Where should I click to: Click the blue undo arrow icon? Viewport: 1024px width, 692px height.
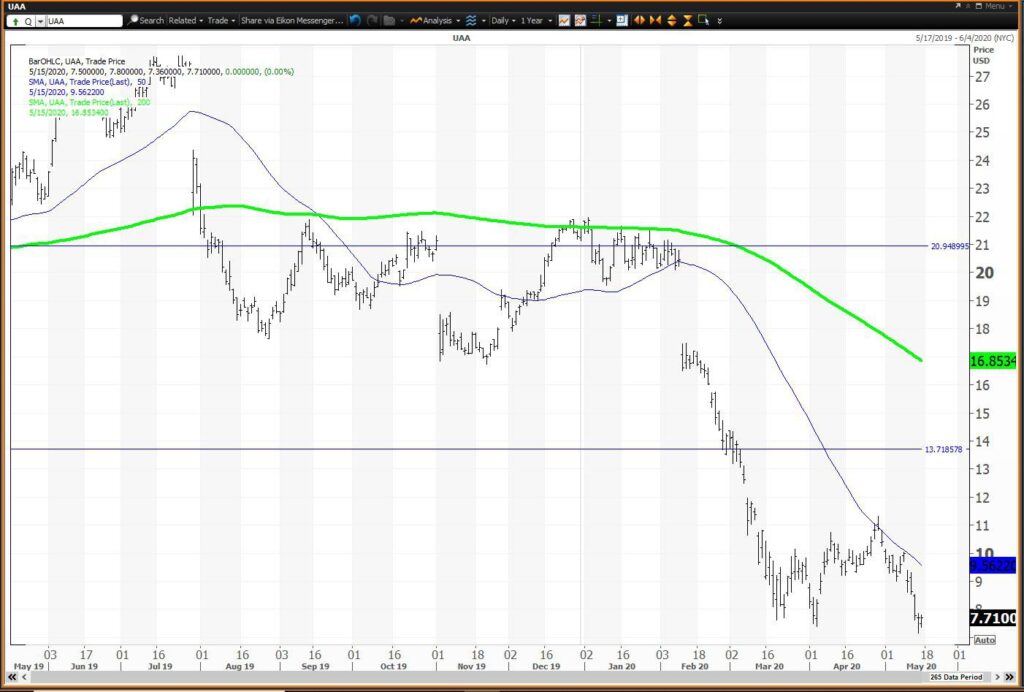pyautogui.click(x=355, y=21)
